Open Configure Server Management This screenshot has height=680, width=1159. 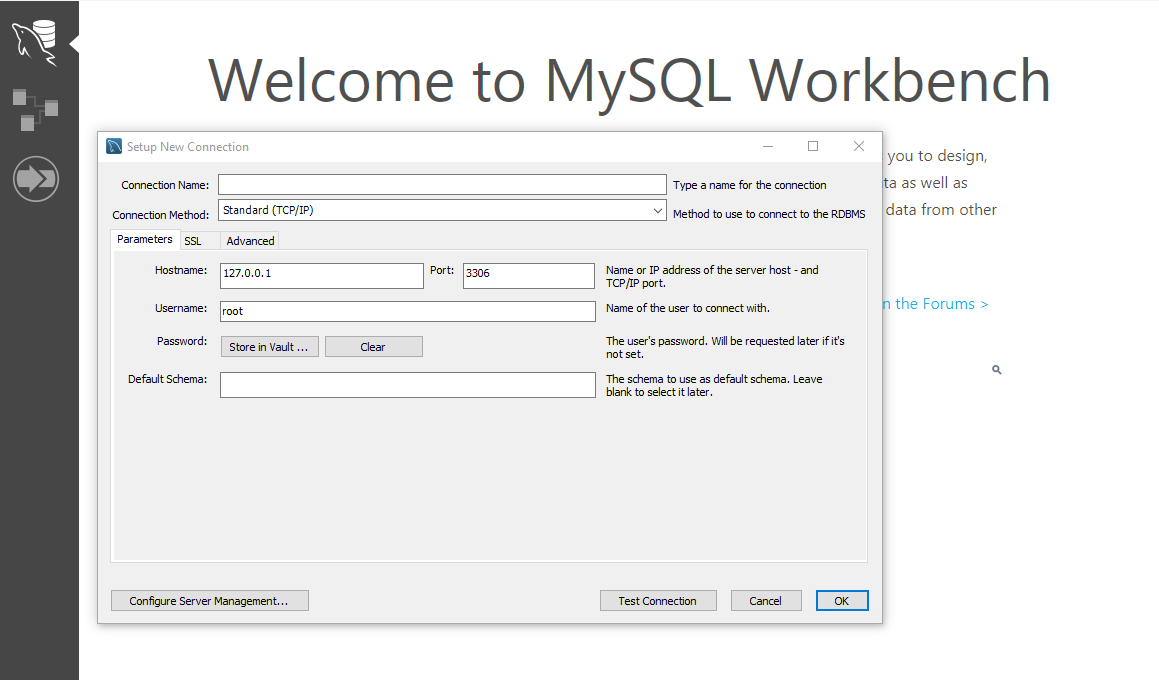(x=209, y=601)
